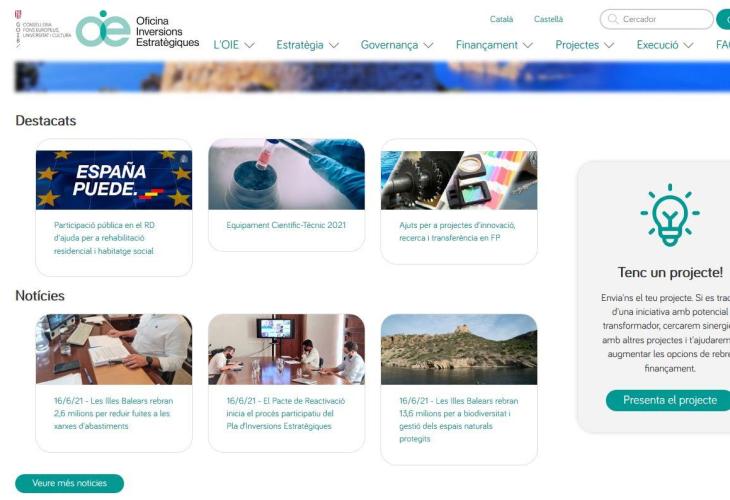
Task: Click the lightbulb project idea icon
Action: coord(669,217)
